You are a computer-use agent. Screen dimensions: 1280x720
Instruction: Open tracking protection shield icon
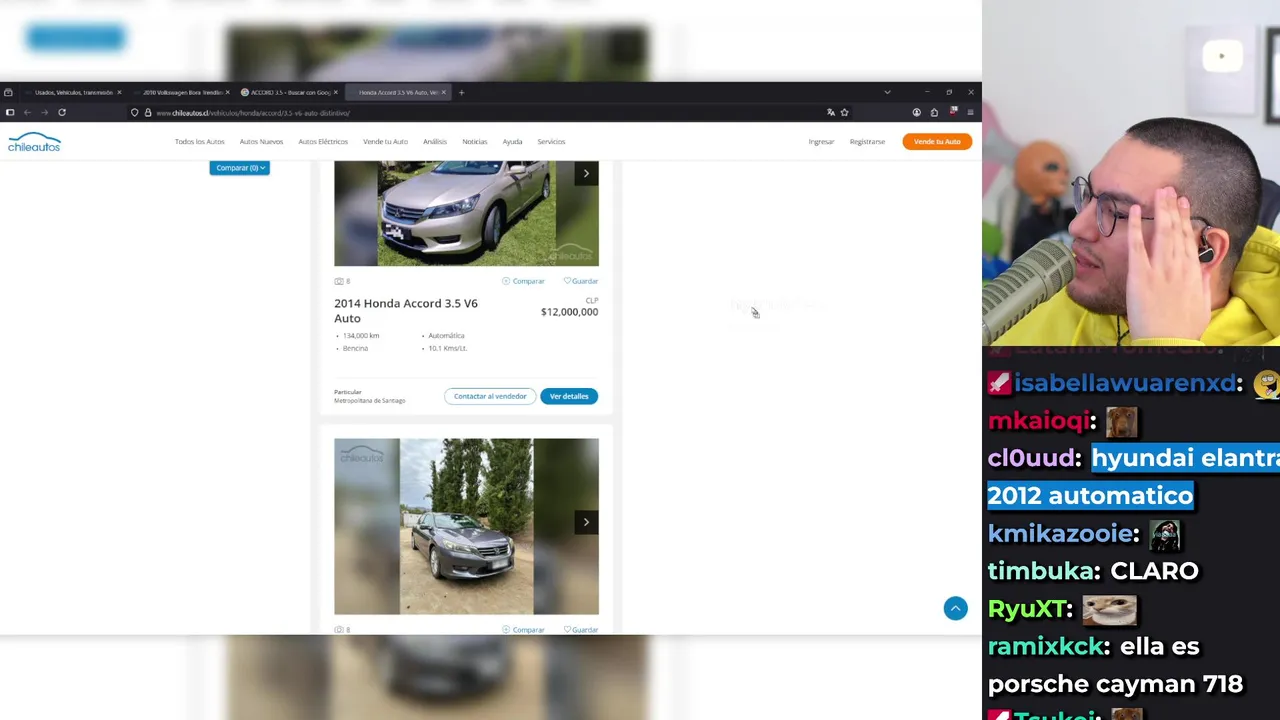tap(135, 112)
